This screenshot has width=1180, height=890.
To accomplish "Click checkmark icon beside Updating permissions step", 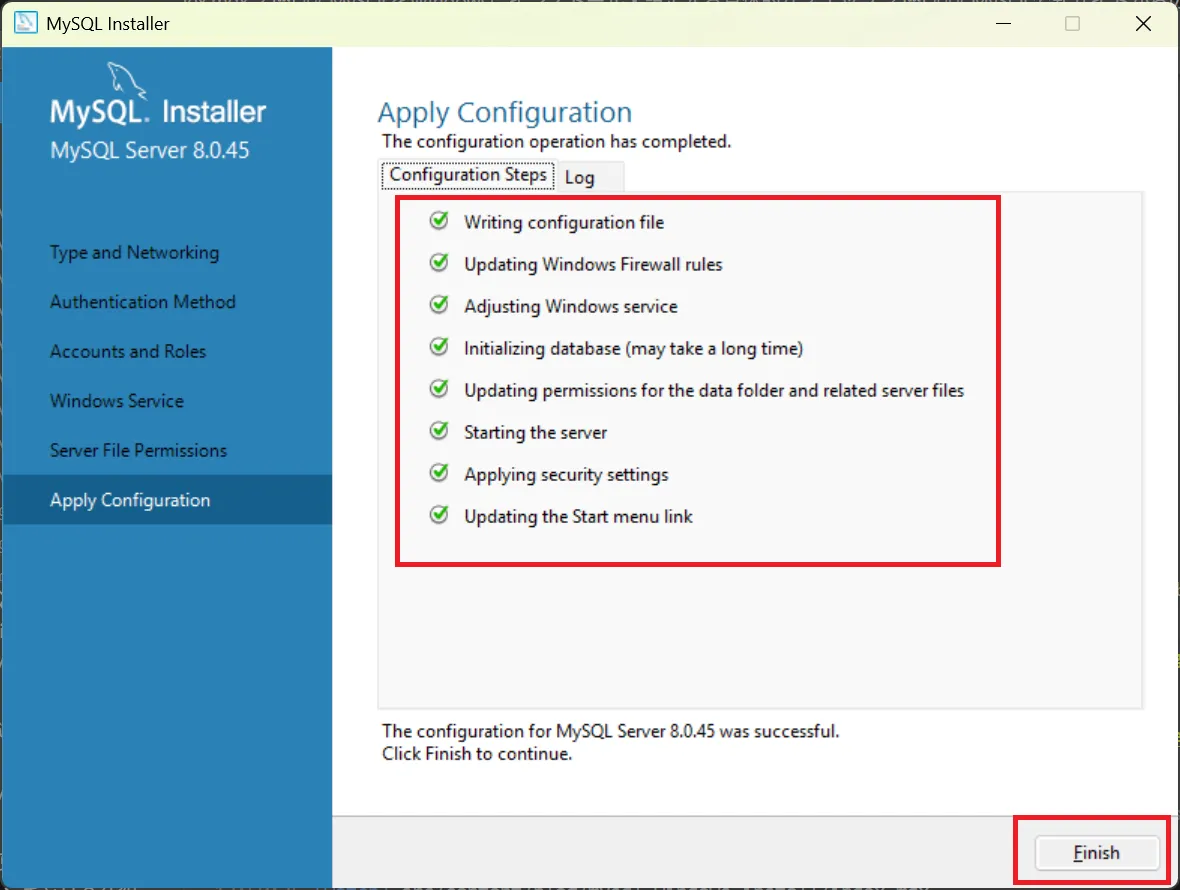I will tap(439, 390).
